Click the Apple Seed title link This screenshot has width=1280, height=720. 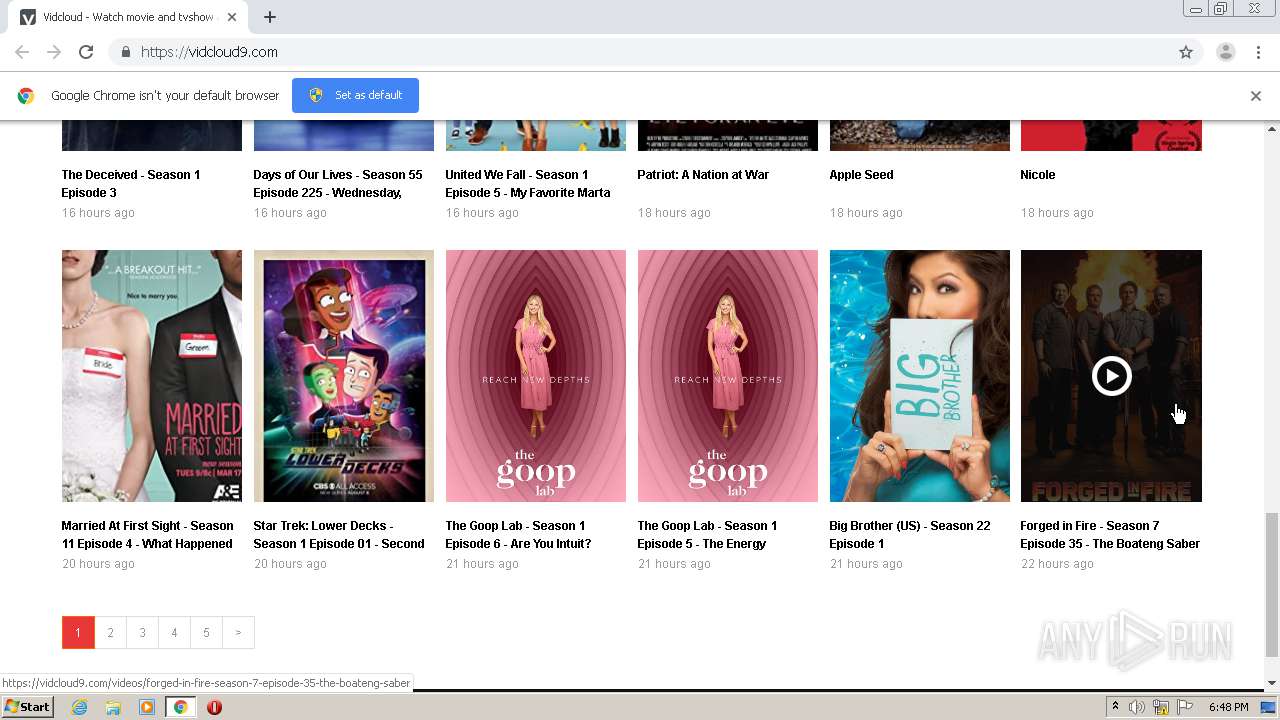click(861, 174)
